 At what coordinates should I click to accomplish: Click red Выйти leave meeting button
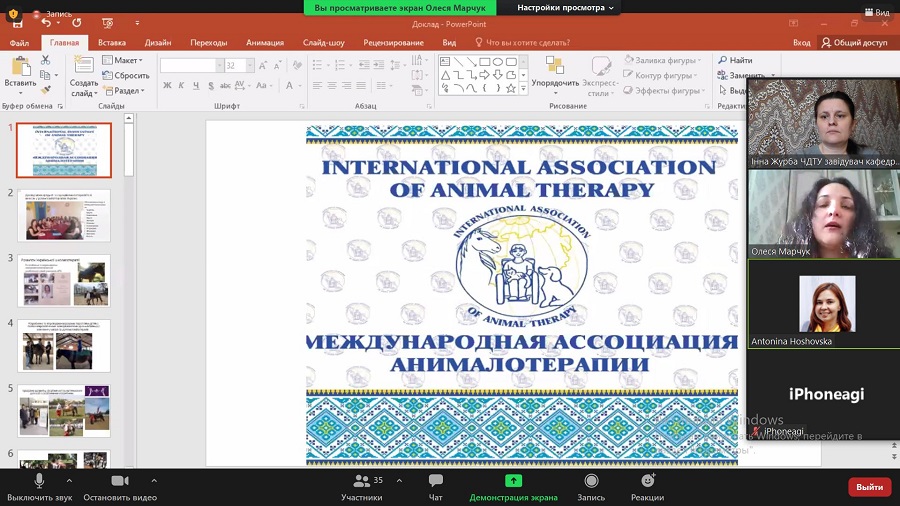(x=869, y=487)
